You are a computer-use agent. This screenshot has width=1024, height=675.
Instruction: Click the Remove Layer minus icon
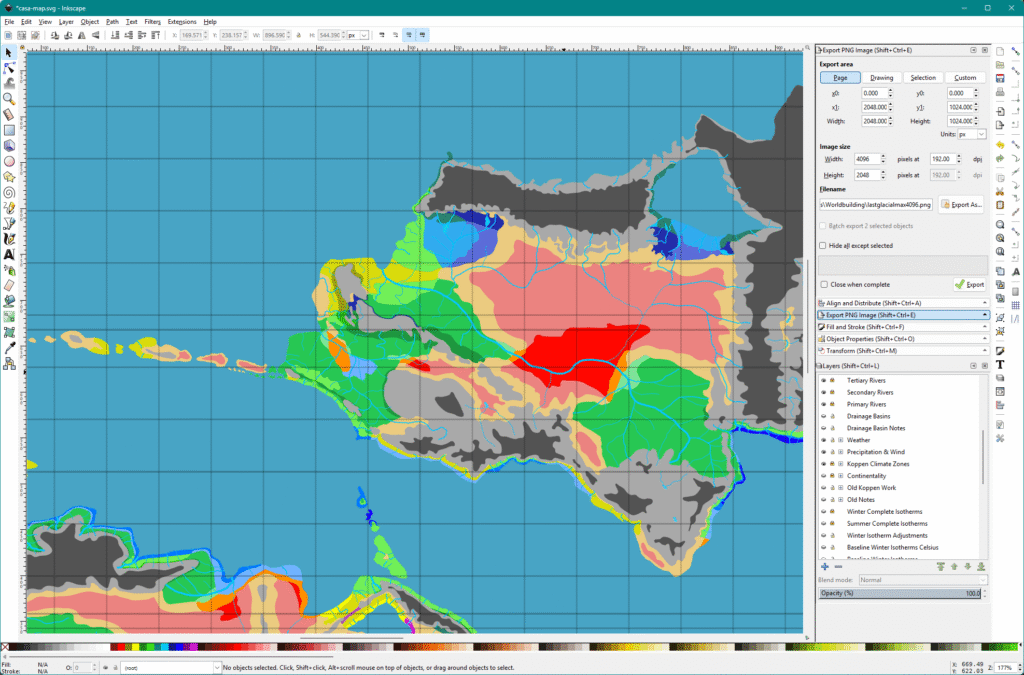coord(839,567)
